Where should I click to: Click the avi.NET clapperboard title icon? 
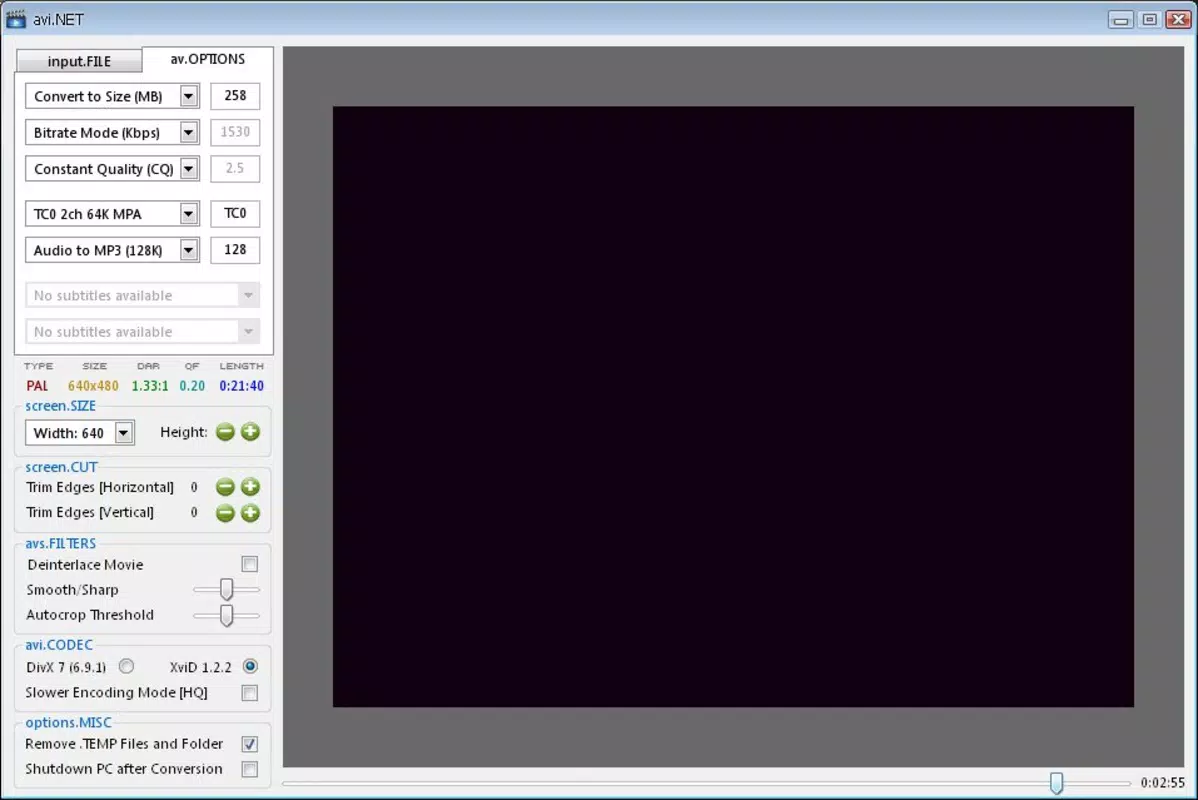pyautogui.click(x=15, y=19)
